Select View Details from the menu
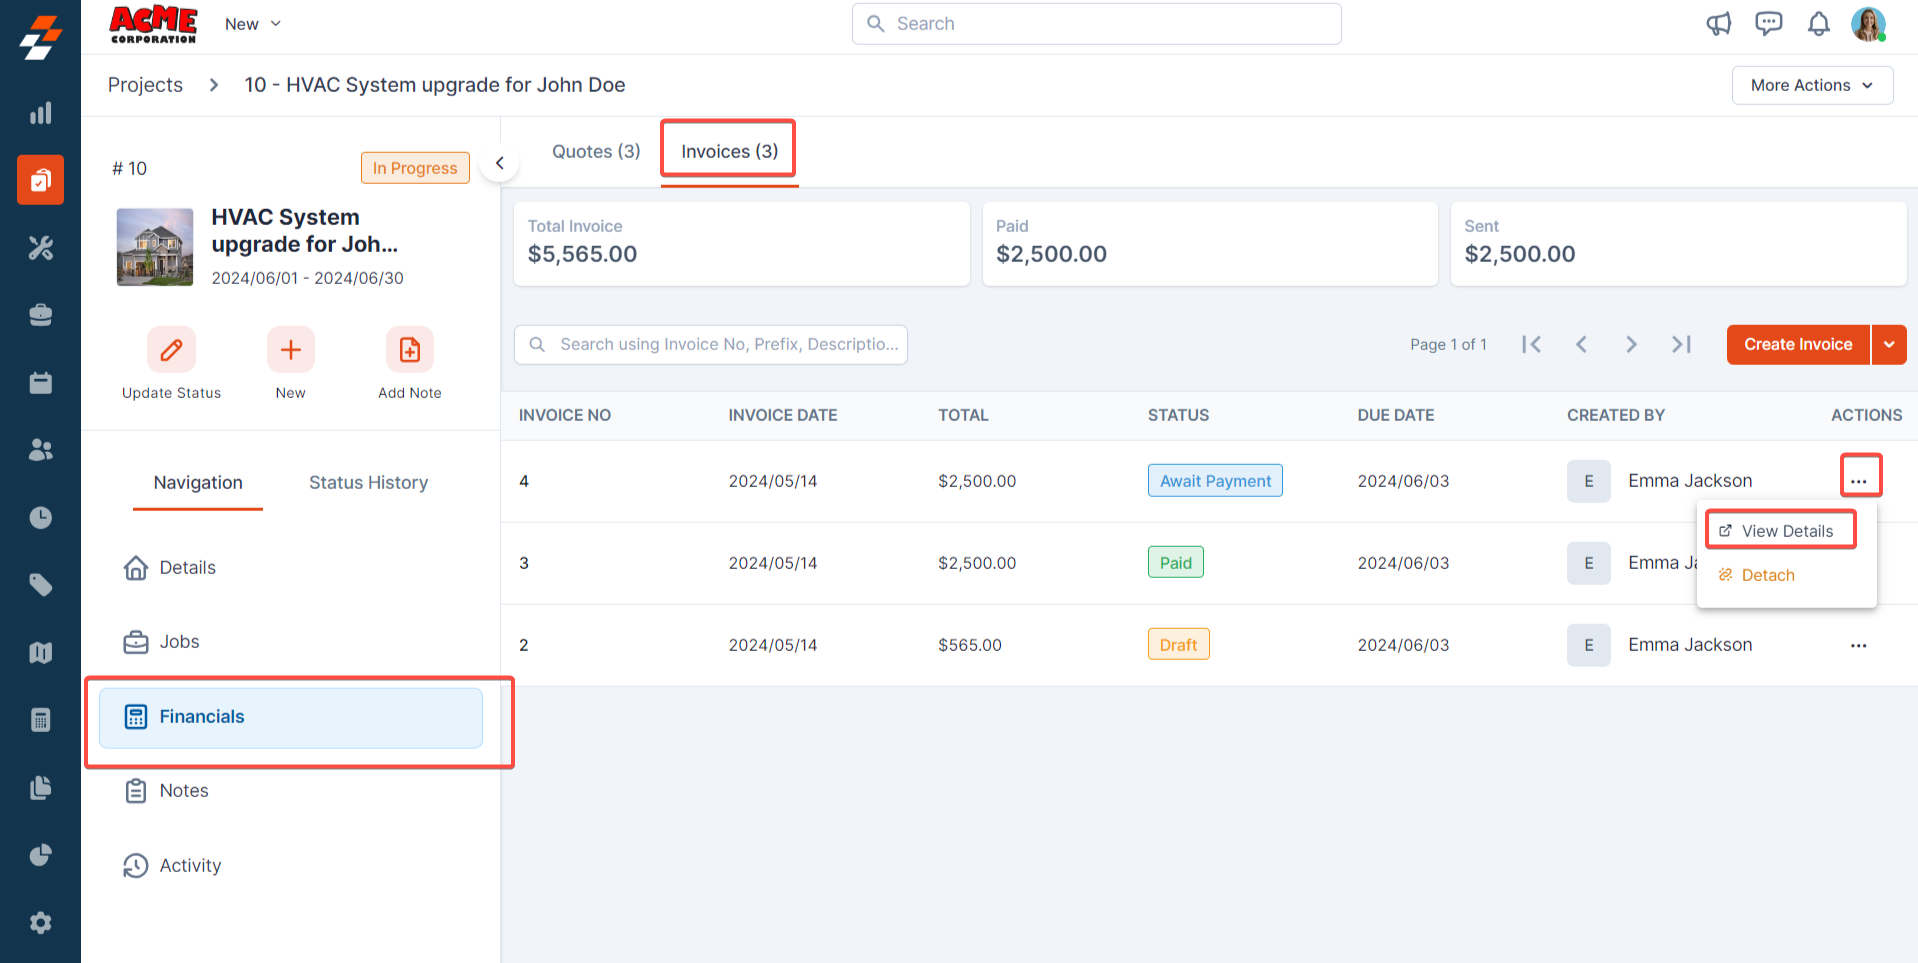This screenshot has height=963, width=1918. point(1786,531)
